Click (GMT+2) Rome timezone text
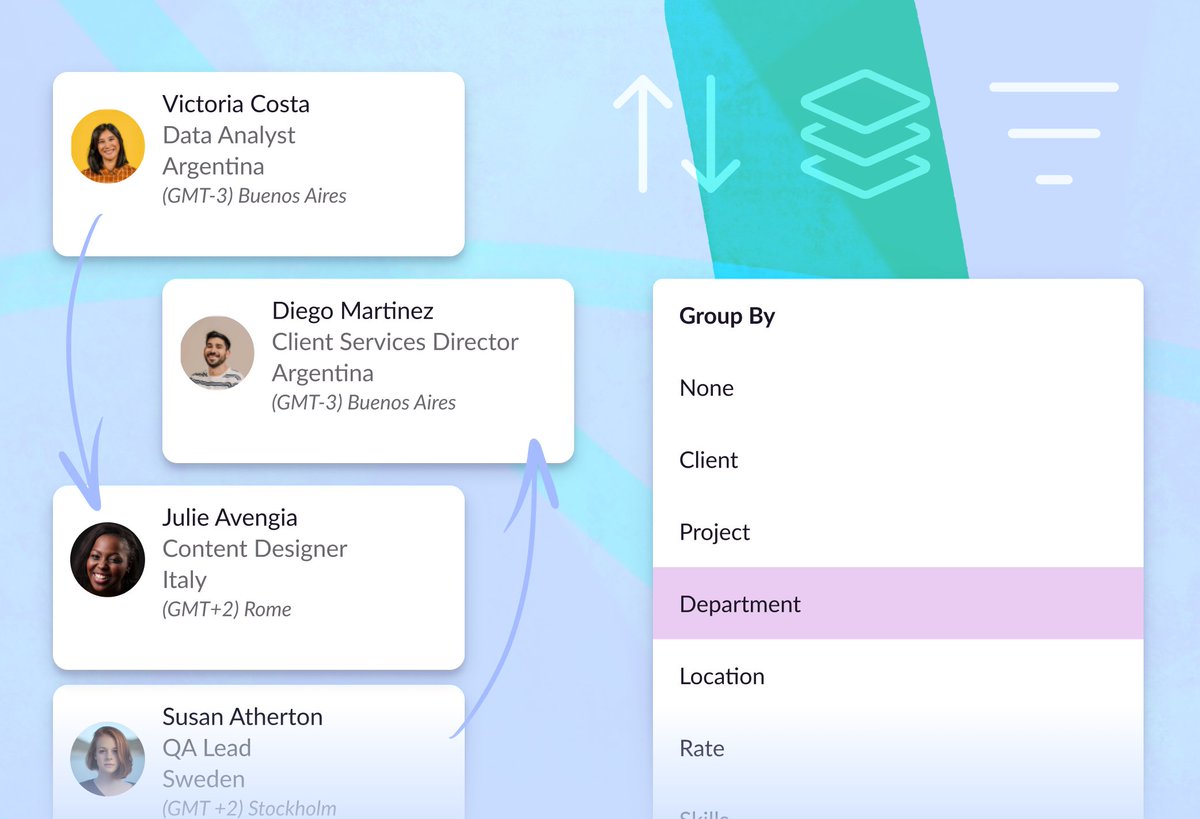The image size is (1200, 819). [x=227, y=609]
